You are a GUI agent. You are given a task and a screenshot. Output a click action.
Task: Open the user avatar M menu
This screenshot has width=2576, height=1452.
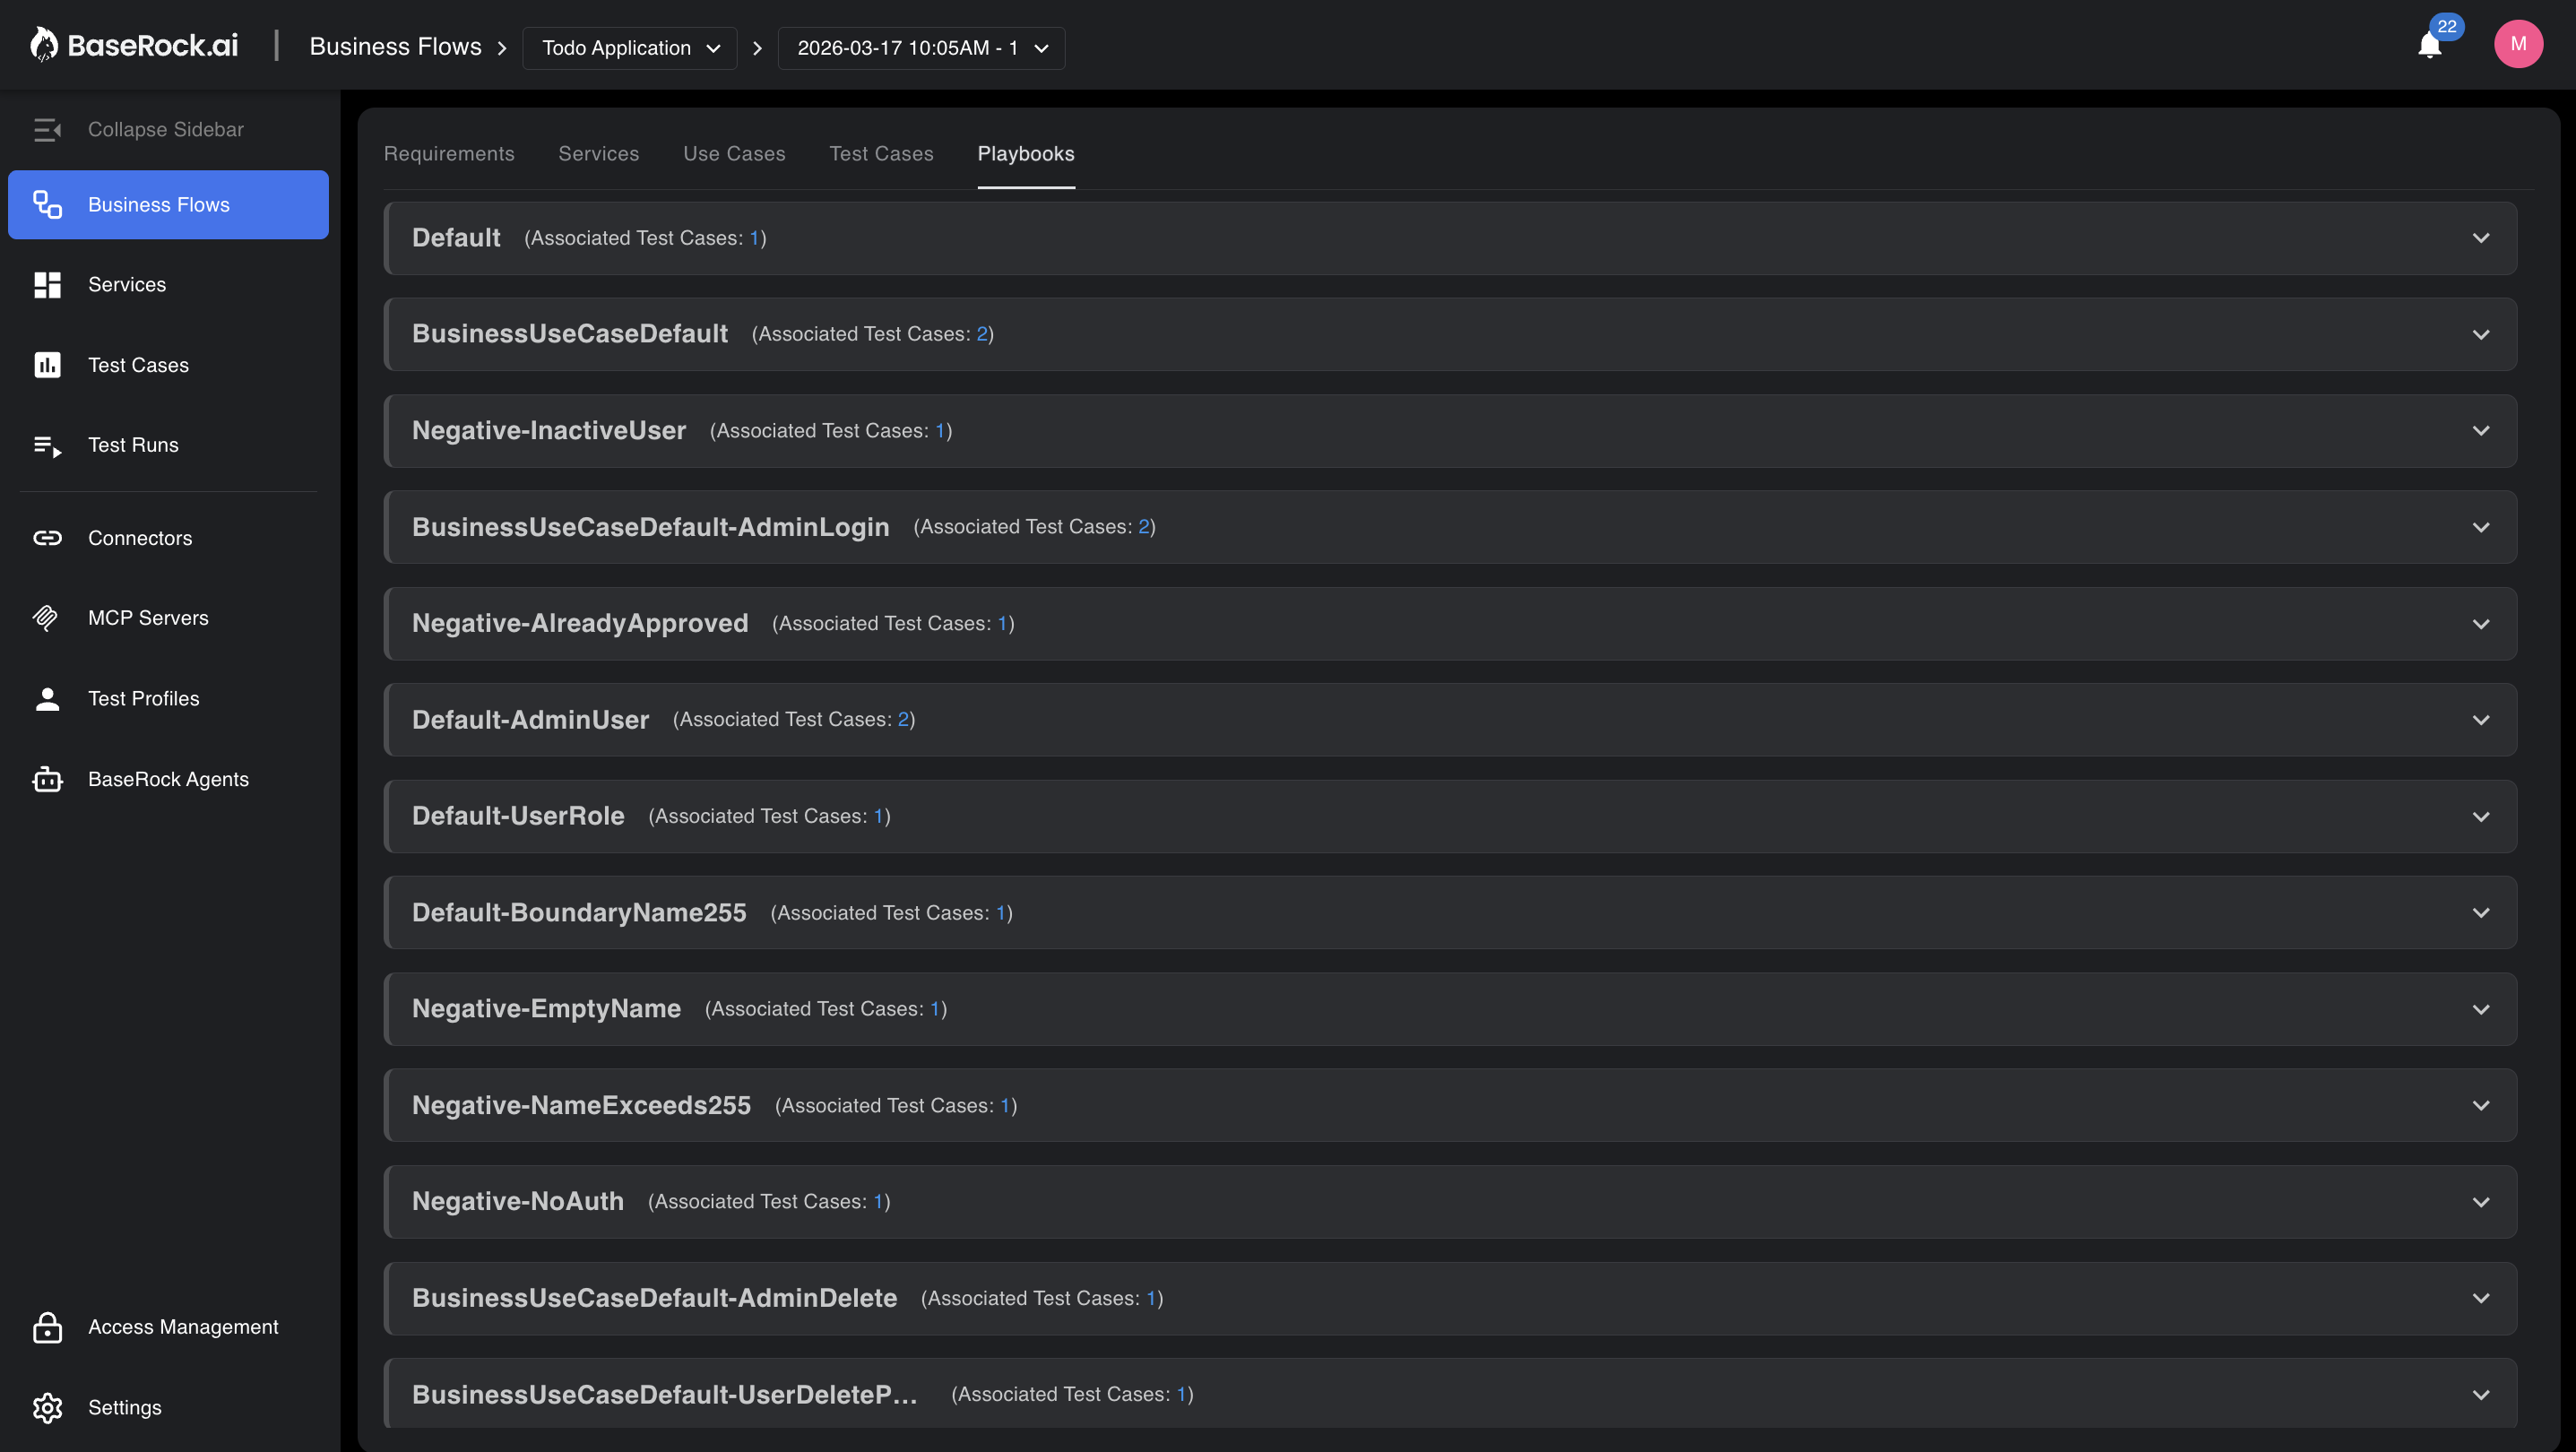(x=2518, y=44)
